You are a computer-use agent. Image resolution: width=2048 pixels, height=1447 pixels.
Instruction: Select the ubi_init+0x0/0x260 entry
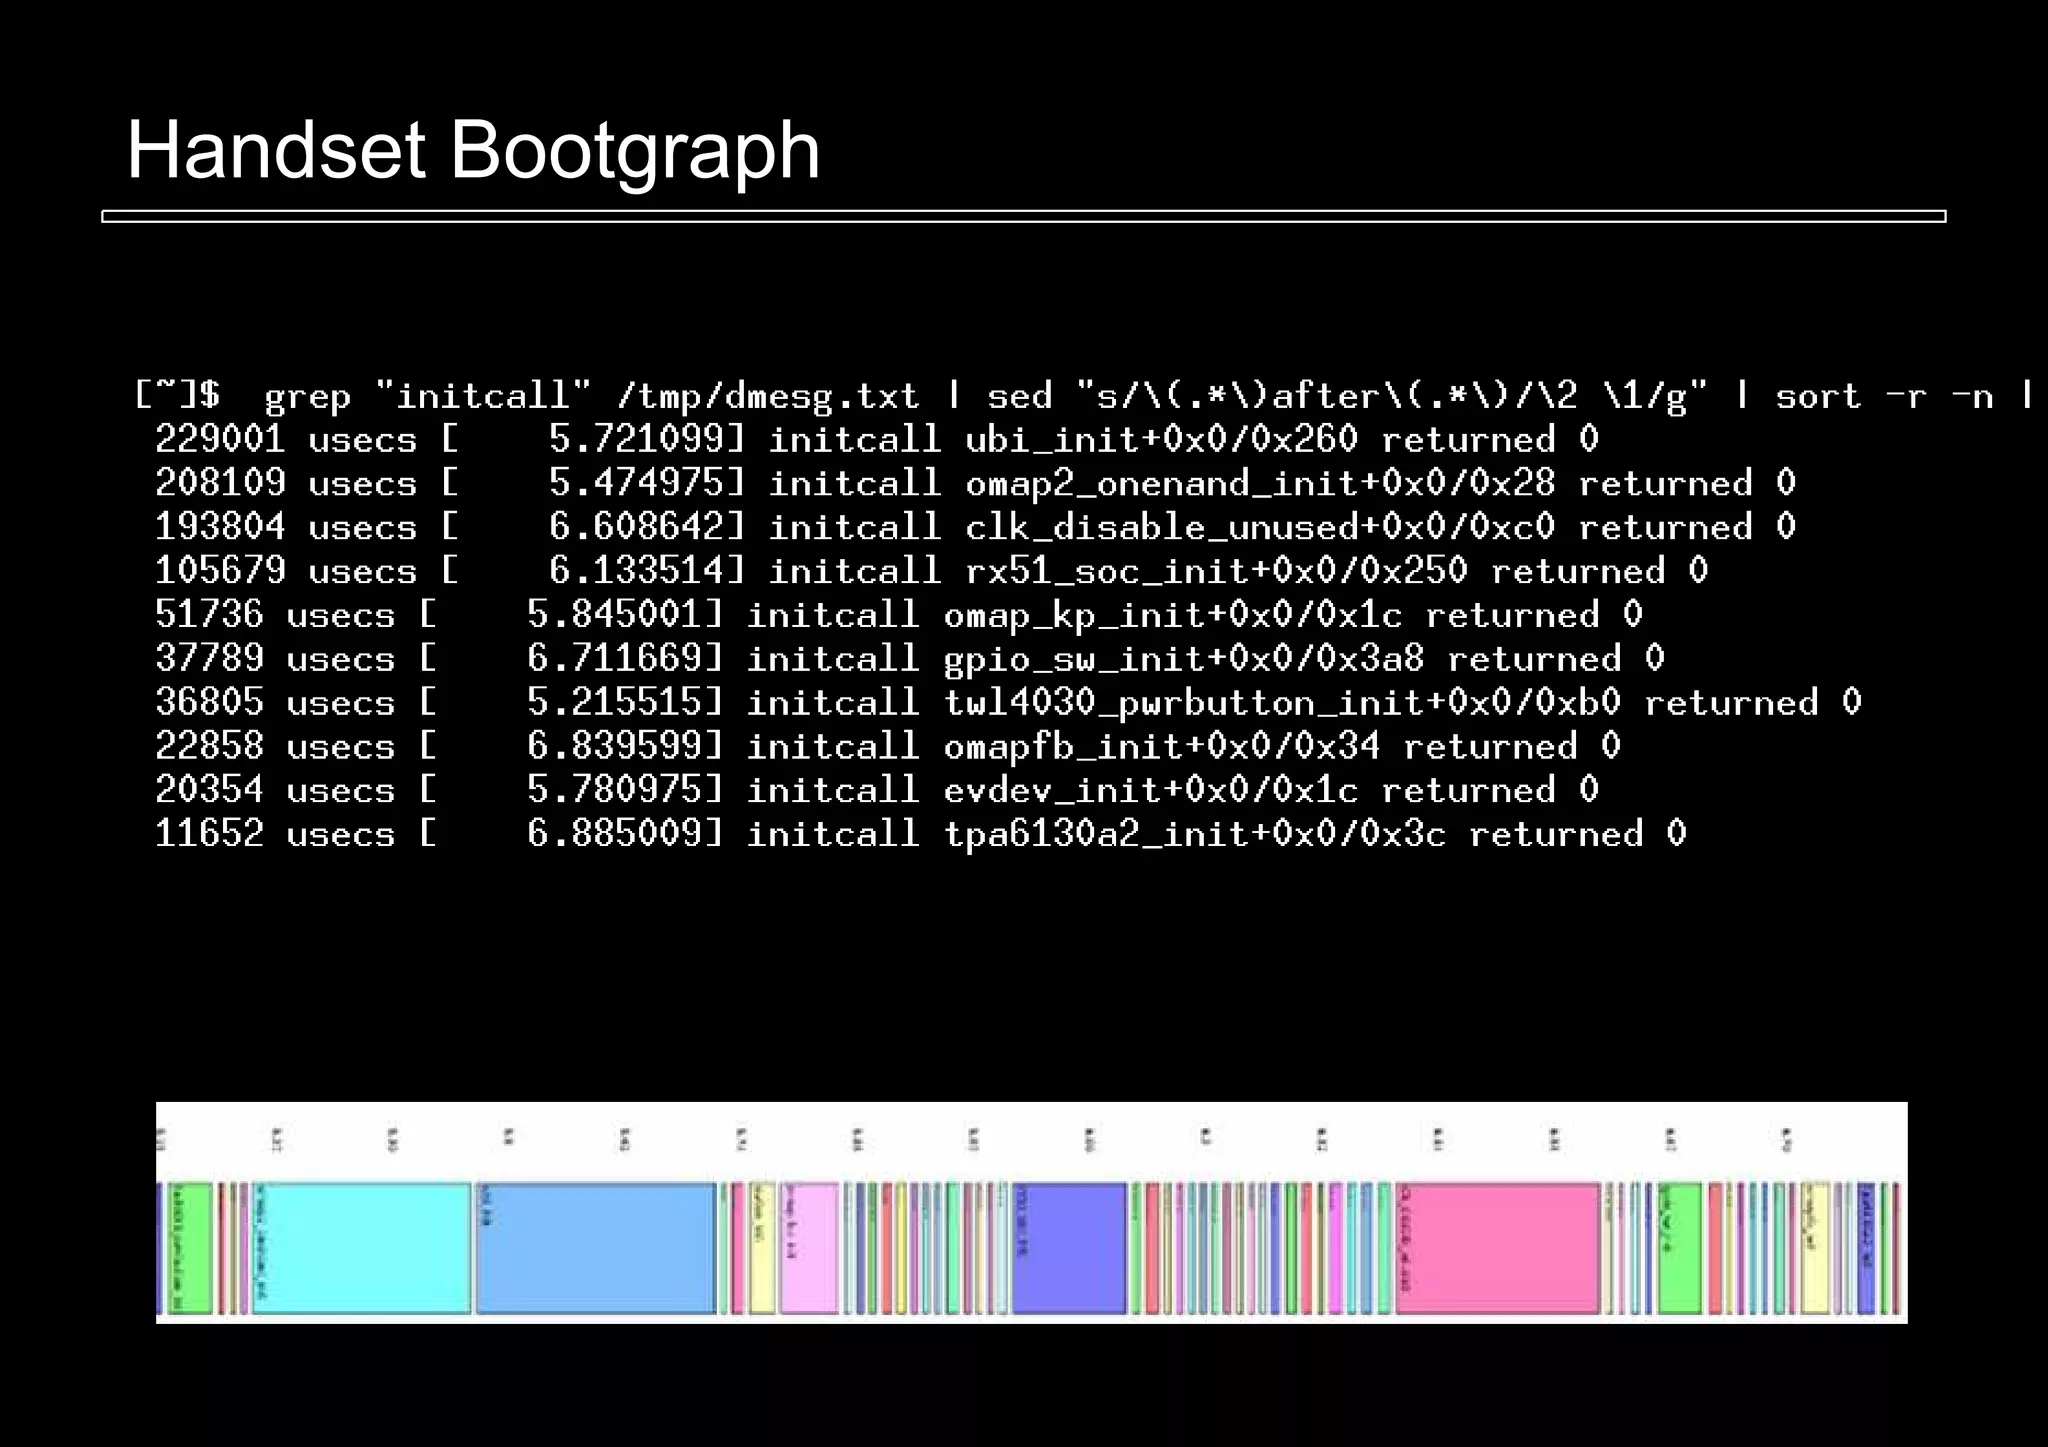coord(1161,439)
